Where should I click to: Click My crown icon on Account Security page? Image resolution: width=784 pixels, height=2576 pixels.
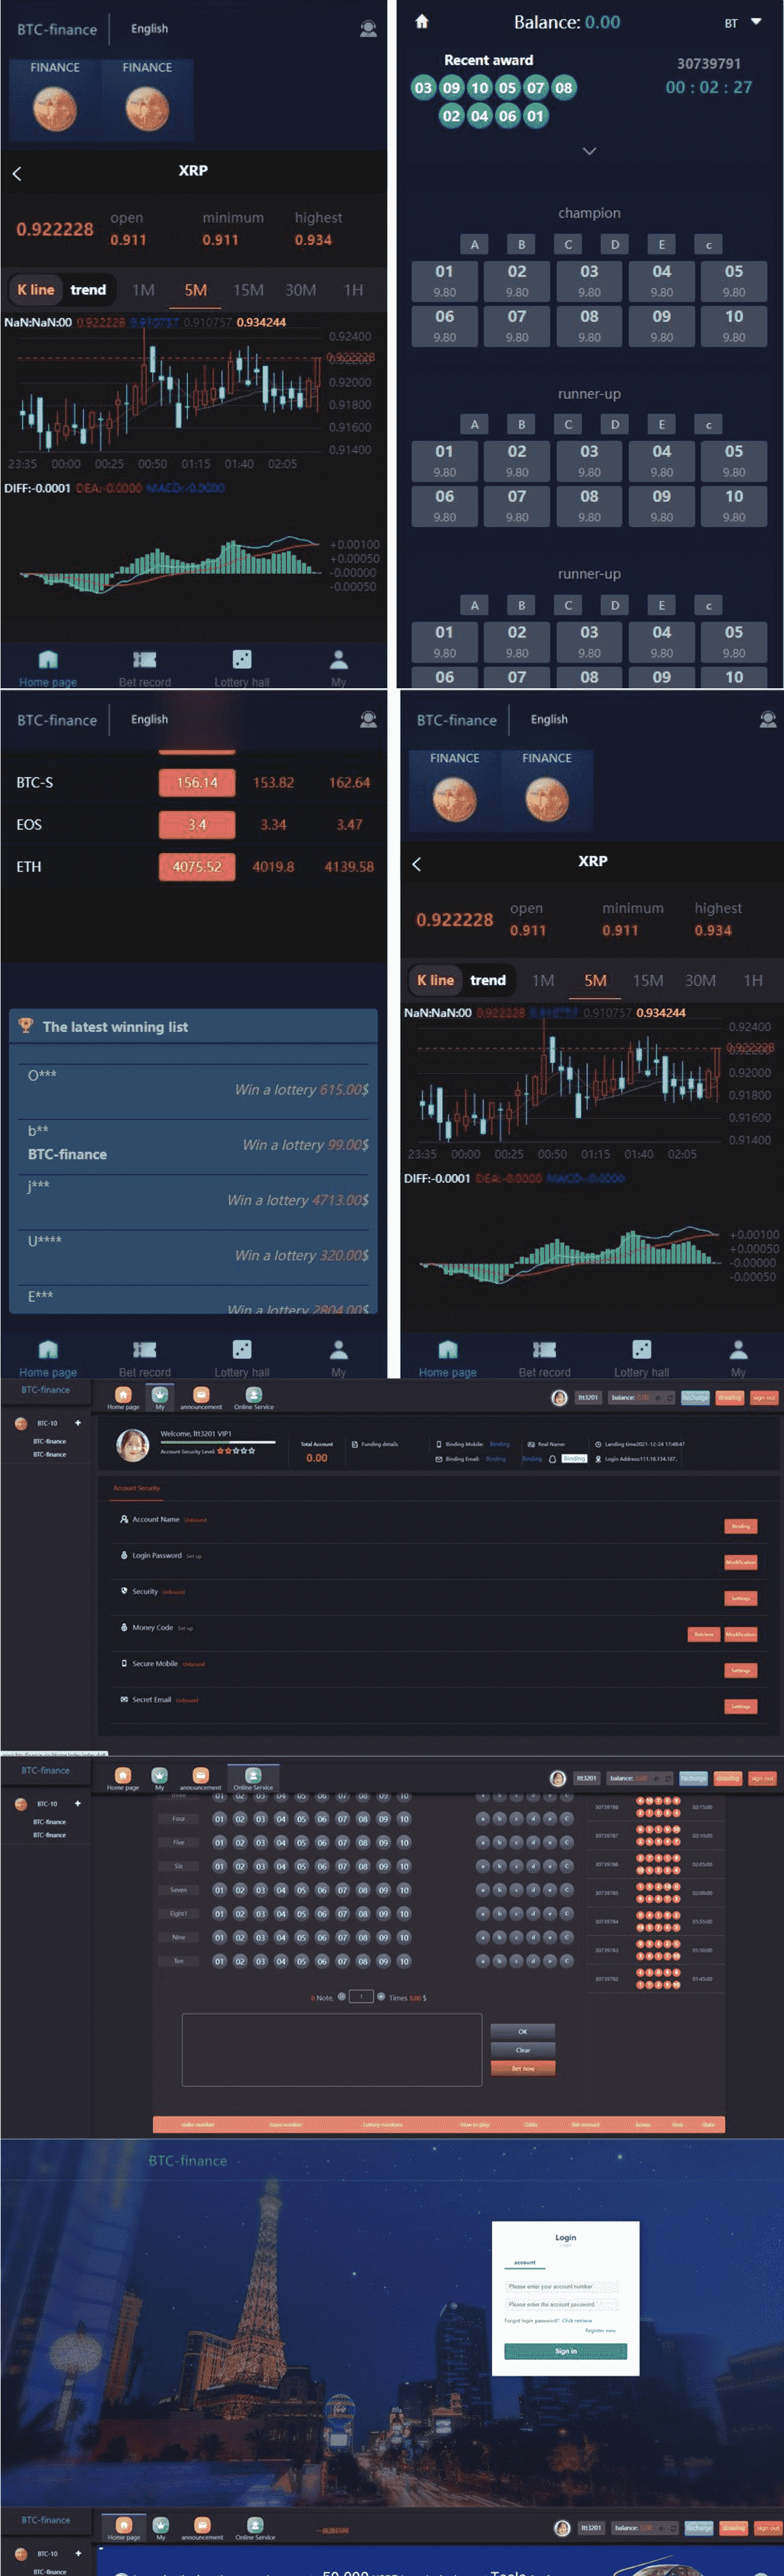coord(159,1394)
